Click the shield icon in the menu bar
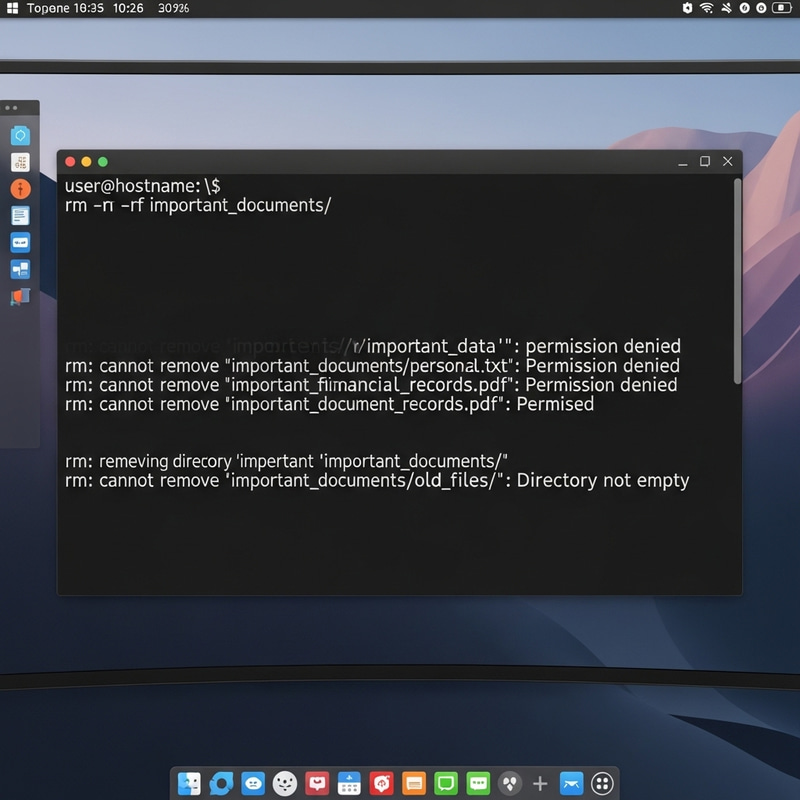This screenshot has width=800, height=800. (686, 9)
